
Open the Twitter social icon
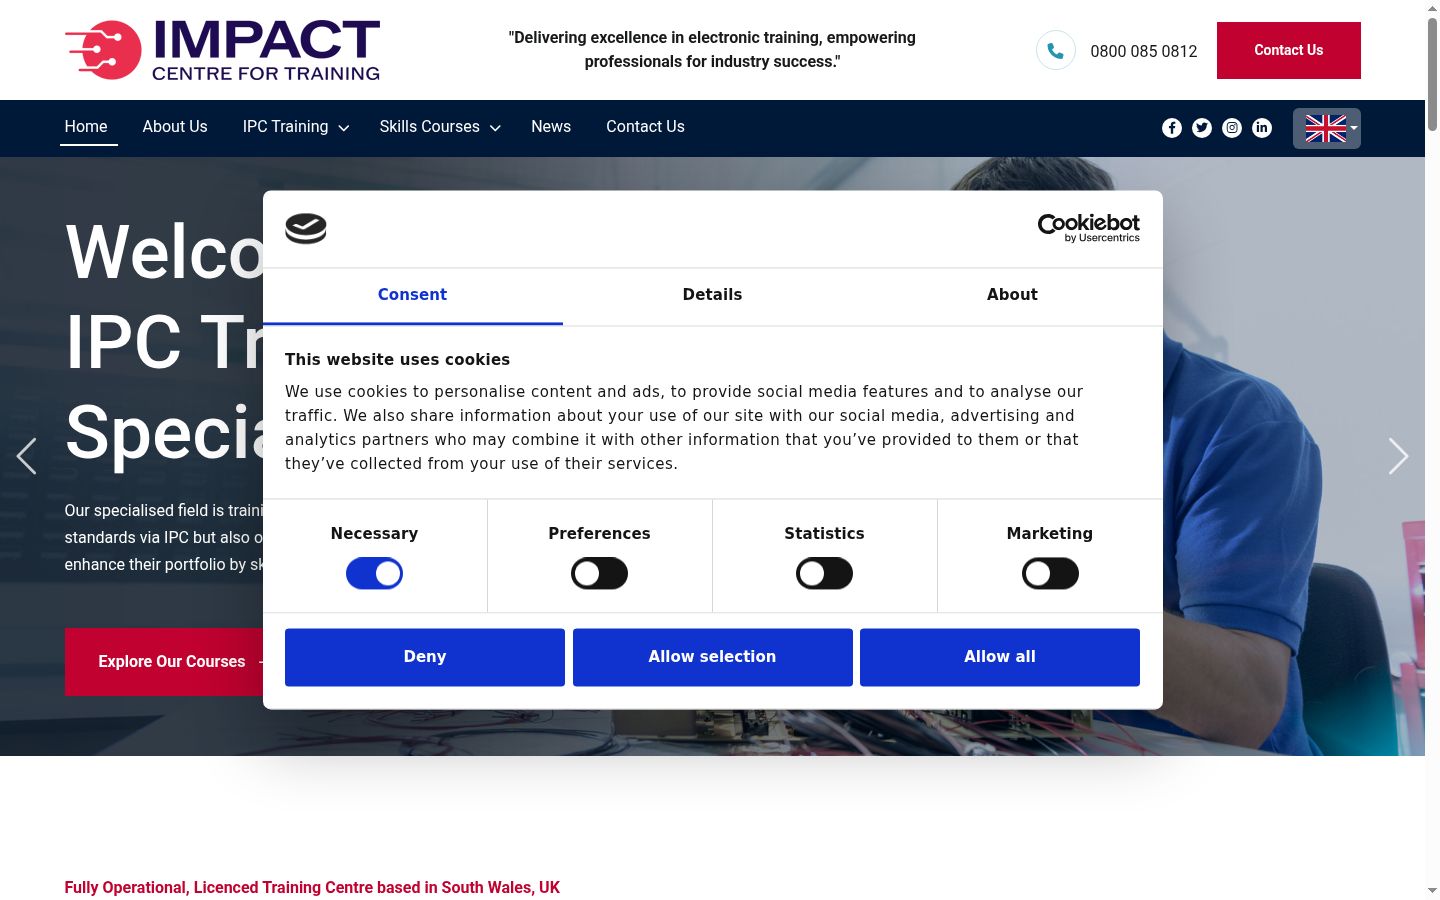[x=1202, y=128]
